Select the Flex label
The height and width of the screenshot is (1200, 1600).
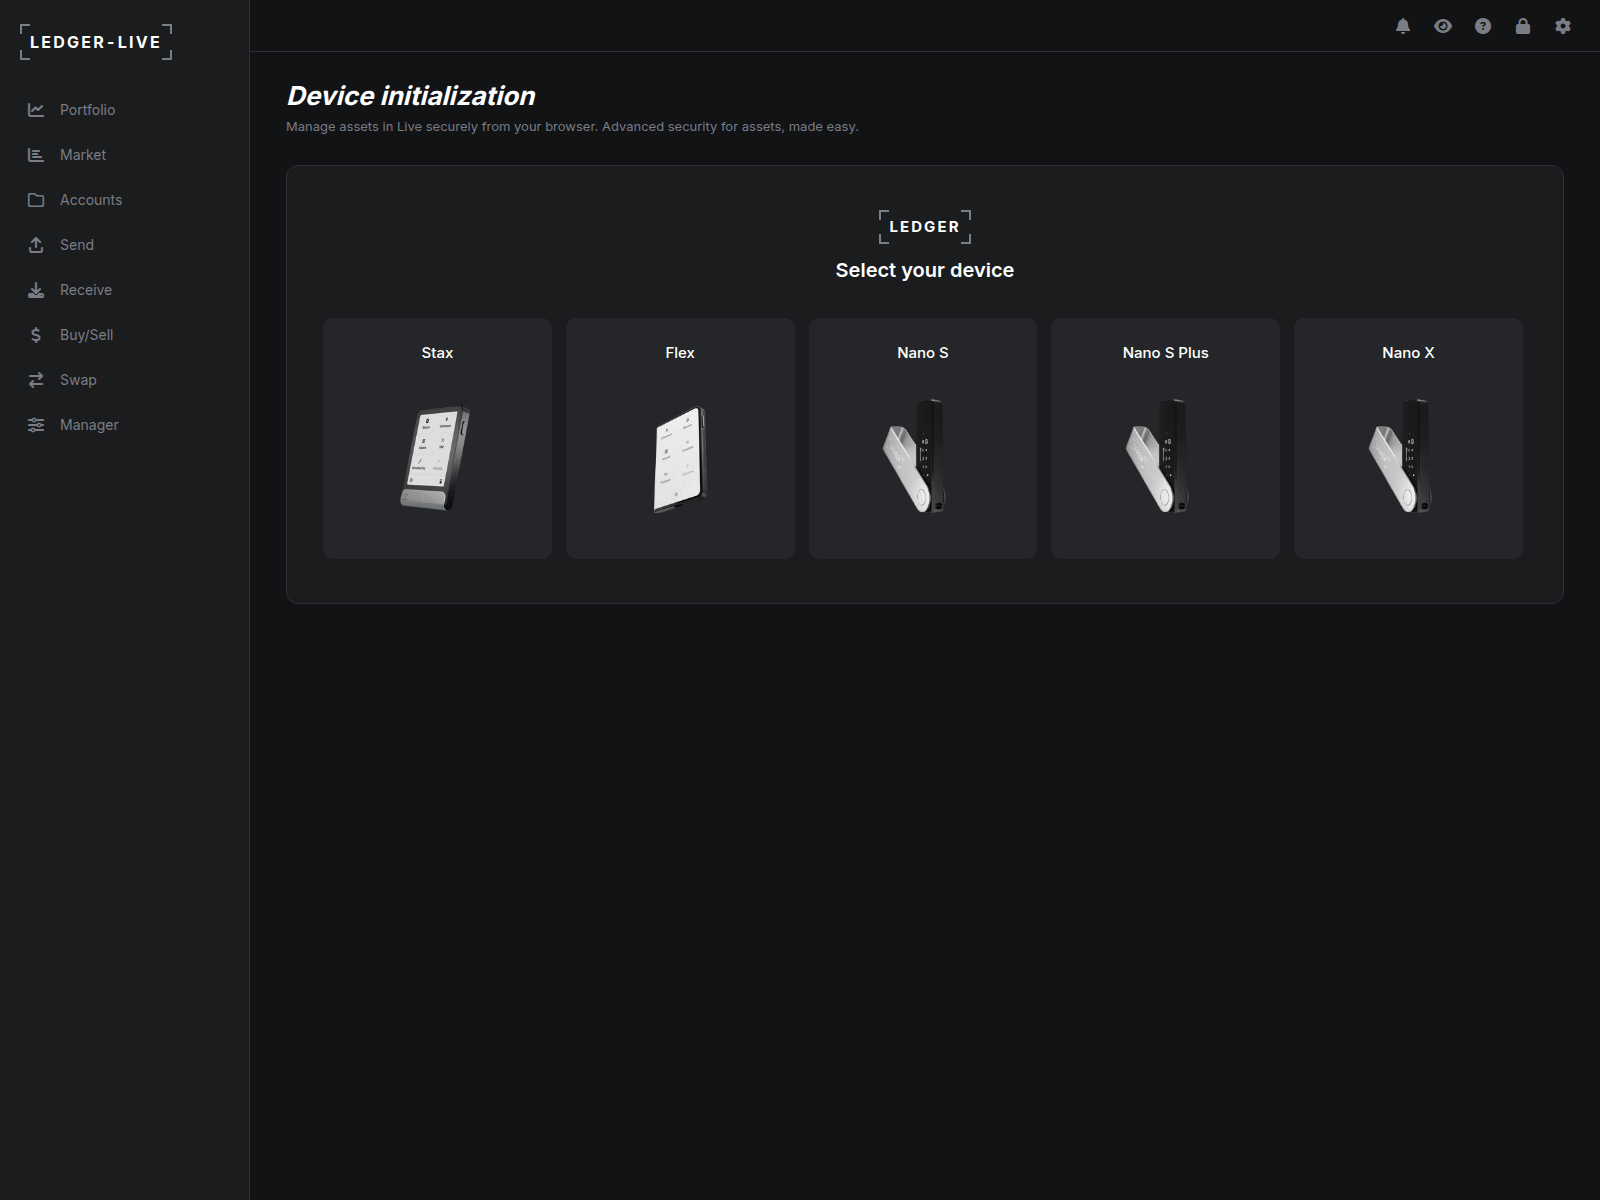coord(680,353)
